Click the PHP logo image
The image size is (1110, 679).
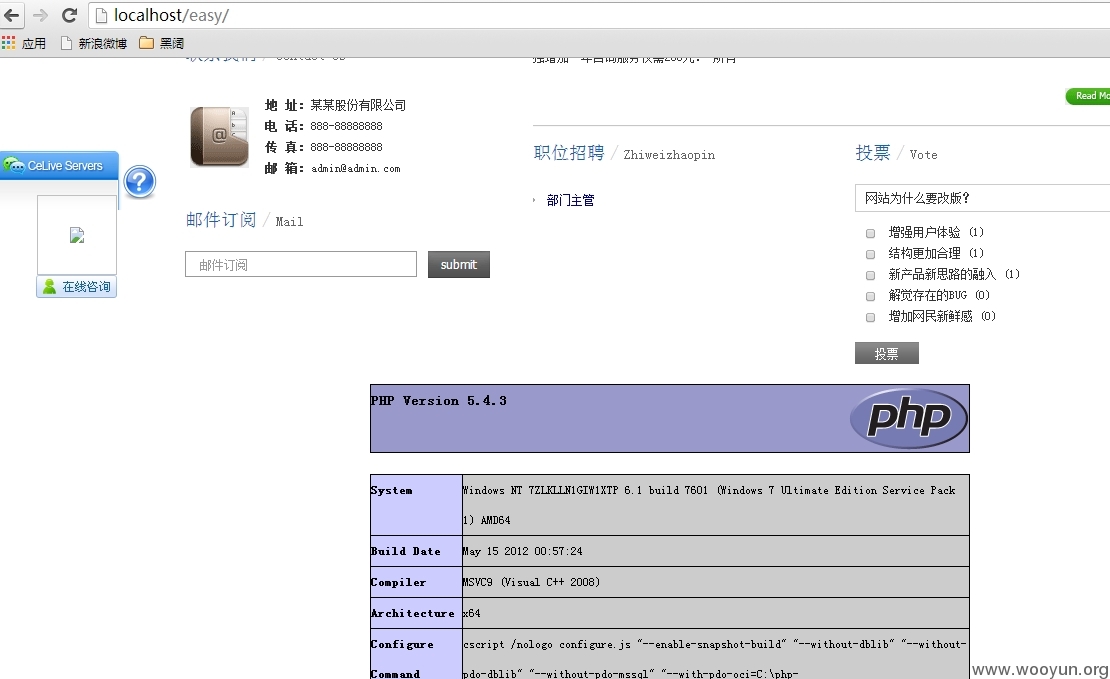909,418
